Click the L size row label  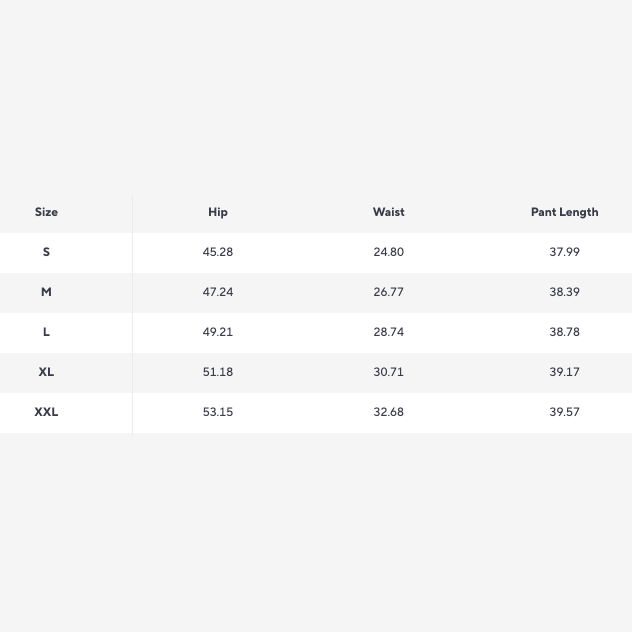(x=46, y=332)
